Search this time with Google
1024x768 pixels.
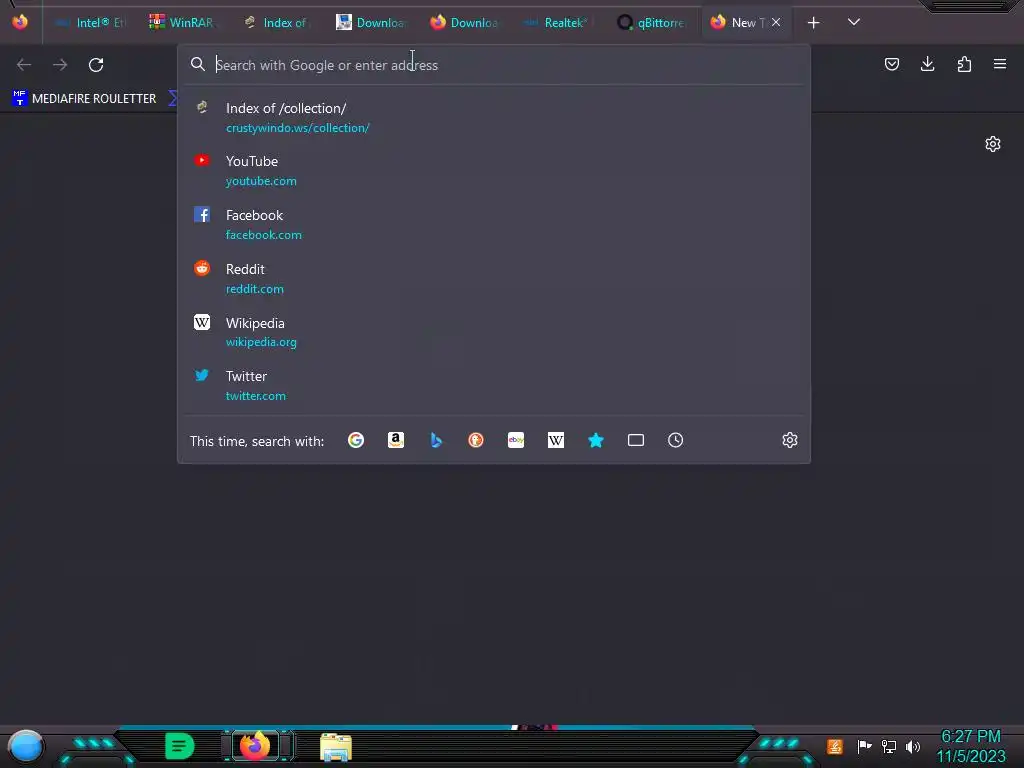coord(356,440)
